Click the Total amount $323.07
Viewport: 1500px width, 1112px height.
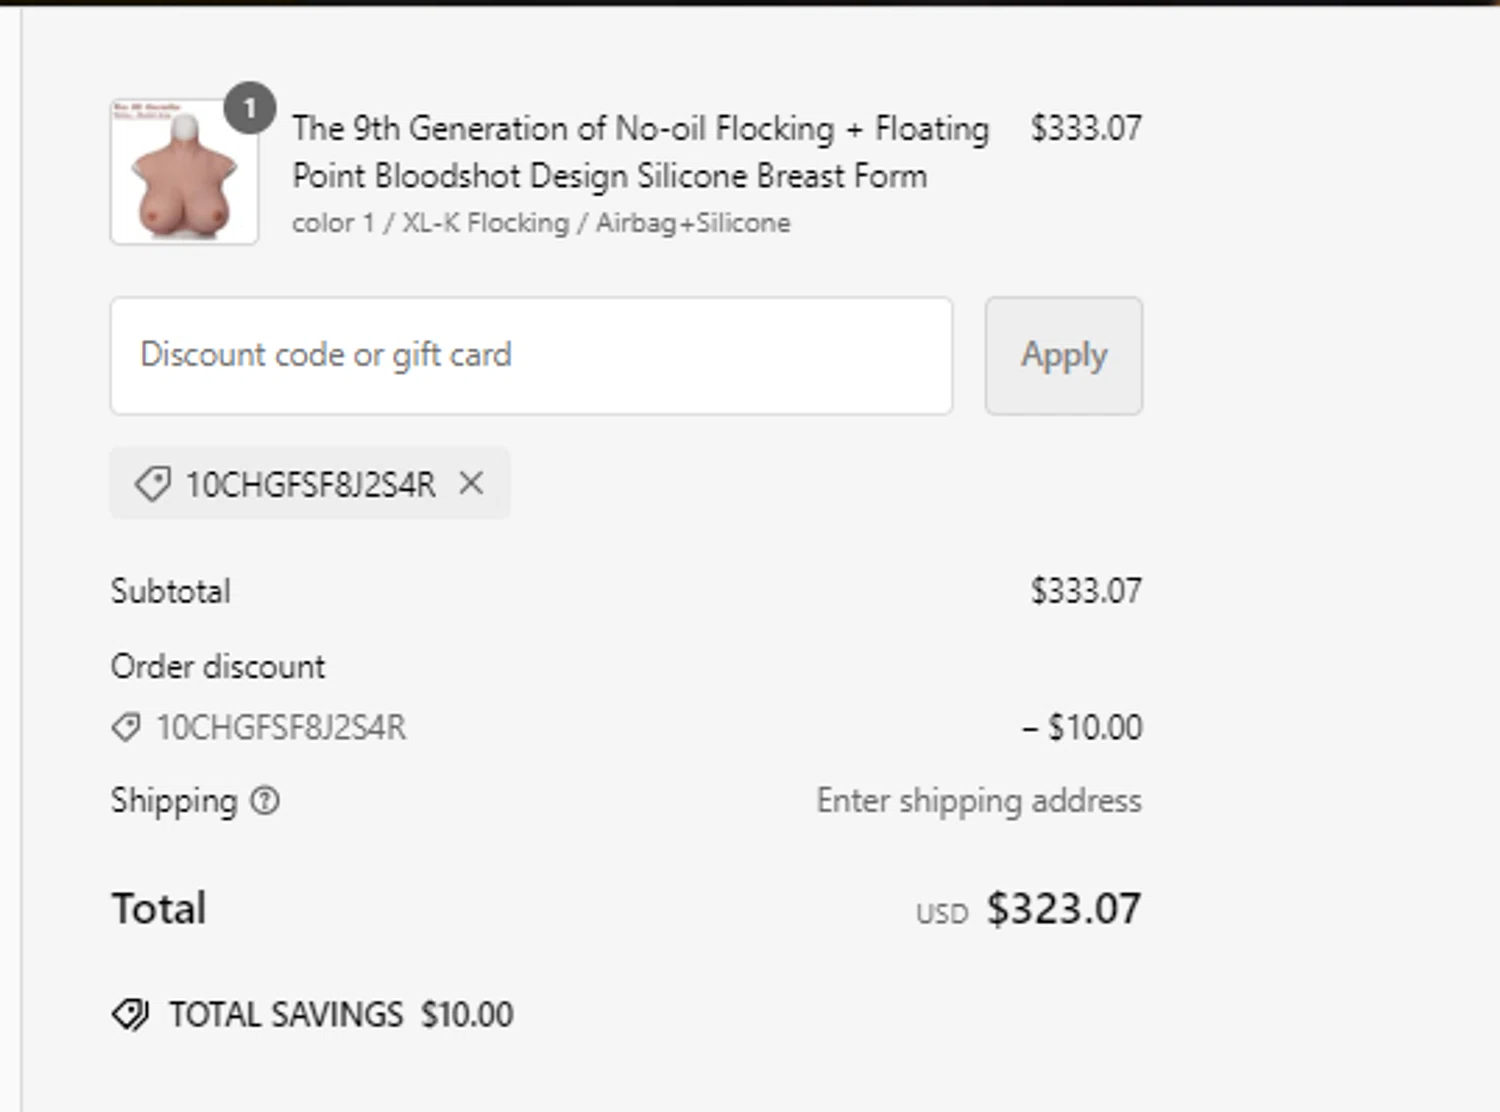tap(1063, 909)
